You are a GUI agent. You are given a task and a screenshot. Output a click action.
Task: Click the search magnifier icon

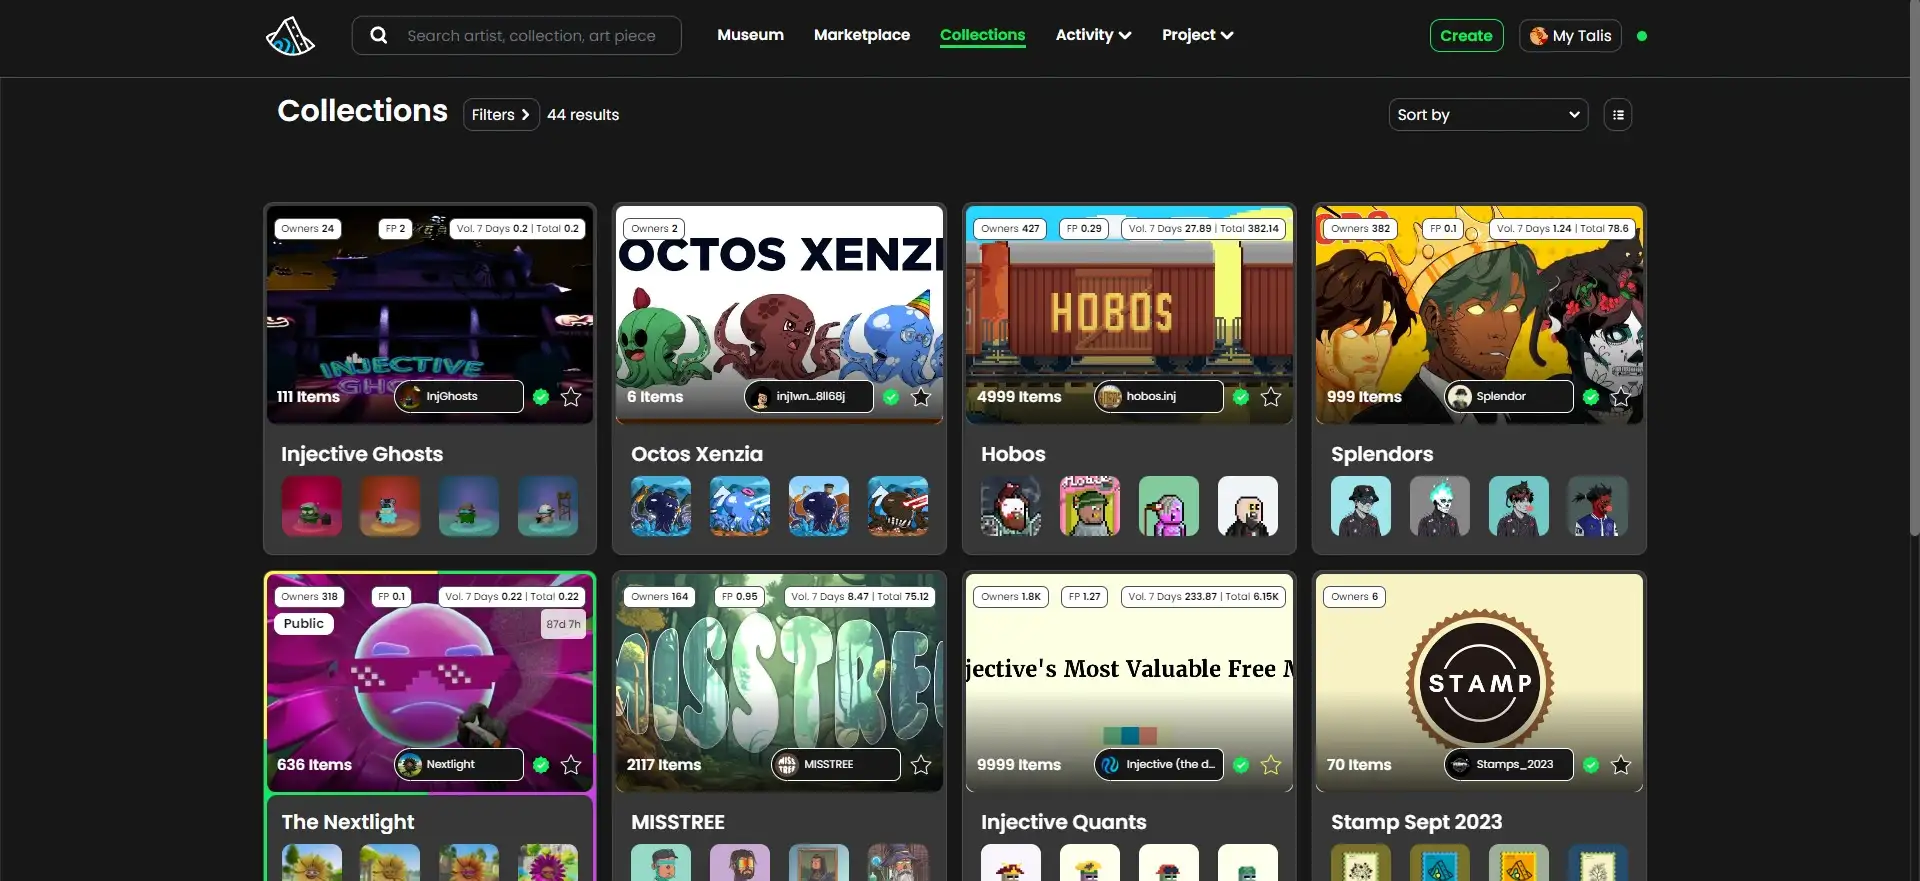379,36
